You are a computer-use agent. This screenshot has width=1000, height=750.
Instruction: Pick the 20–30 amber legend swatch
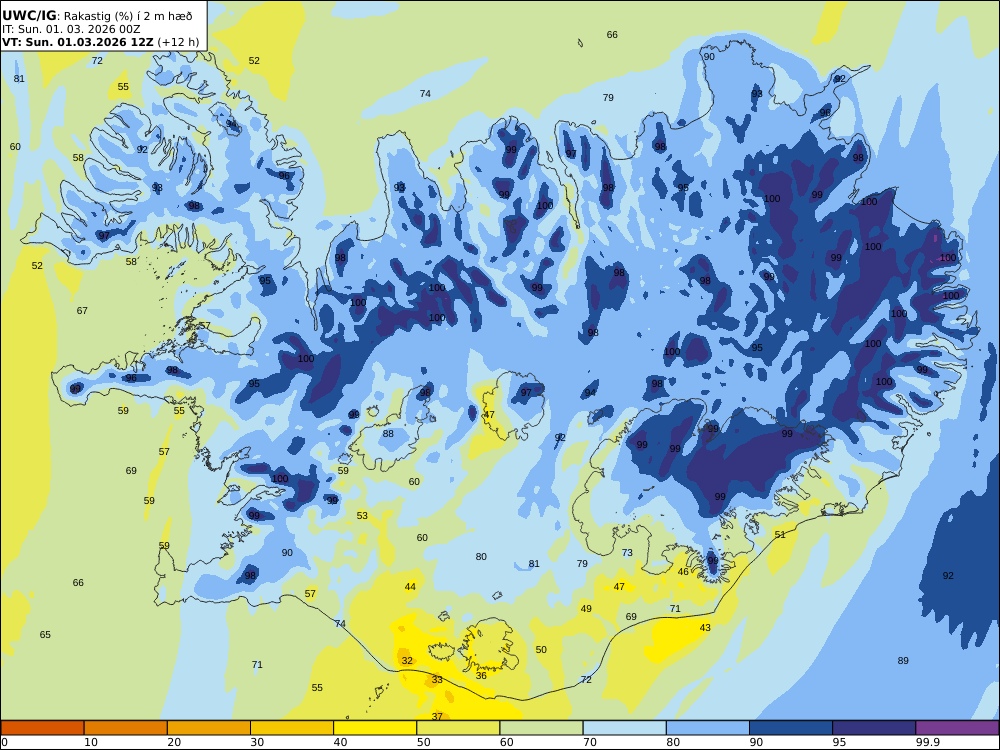209,728
